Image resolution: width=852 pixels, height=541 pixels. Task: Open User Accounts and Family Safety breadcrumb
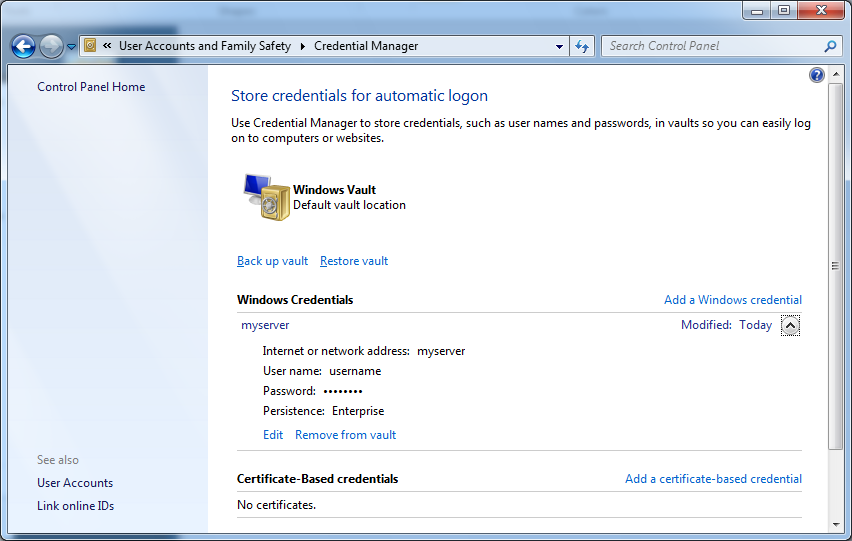205,46
